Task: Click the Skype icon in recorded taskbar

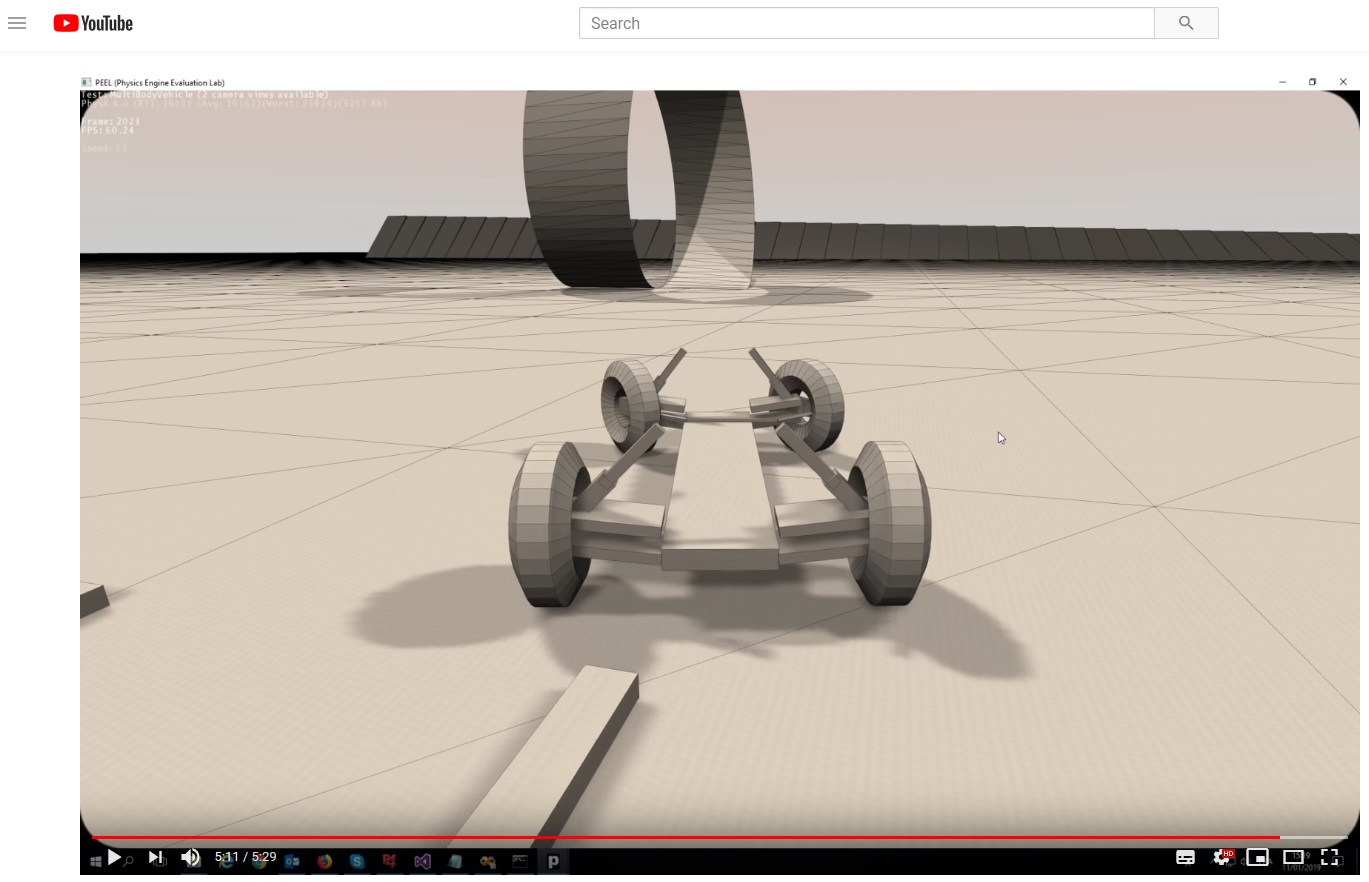Action: [357, 861]
